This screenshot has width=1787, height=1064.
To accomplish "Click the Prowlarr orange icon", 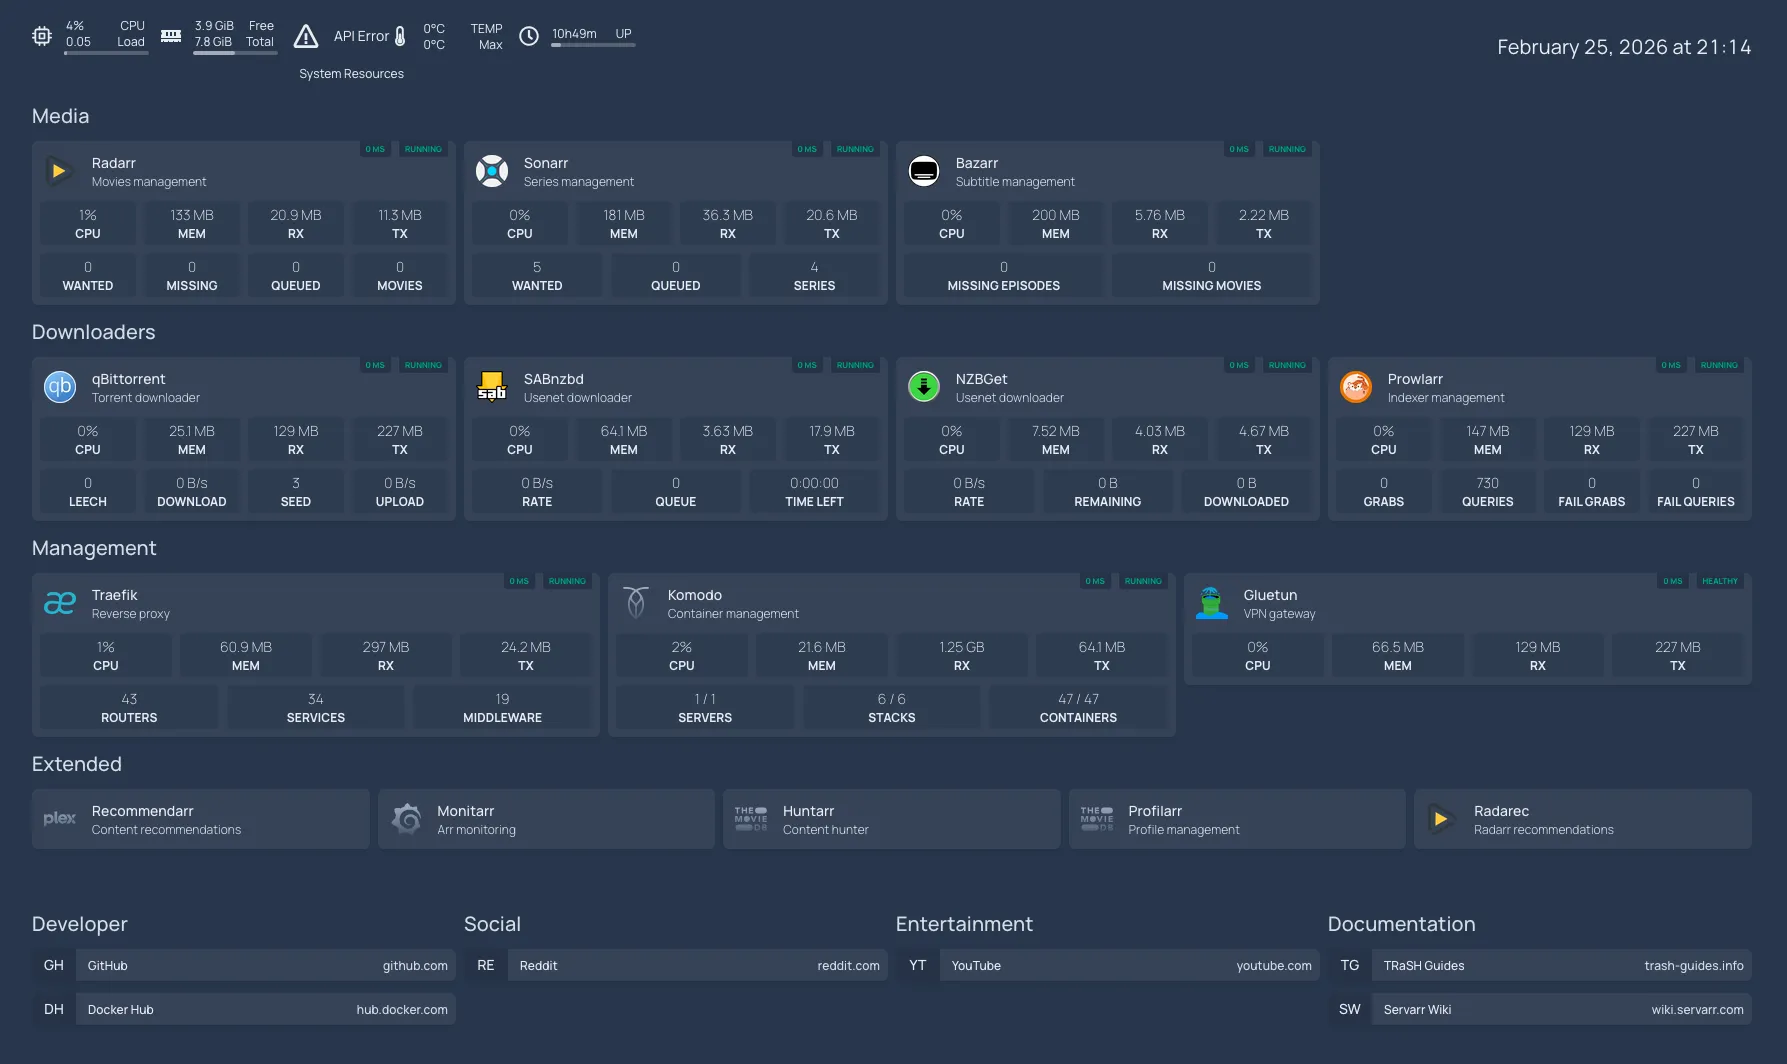I will click(x=1355, y=387).
